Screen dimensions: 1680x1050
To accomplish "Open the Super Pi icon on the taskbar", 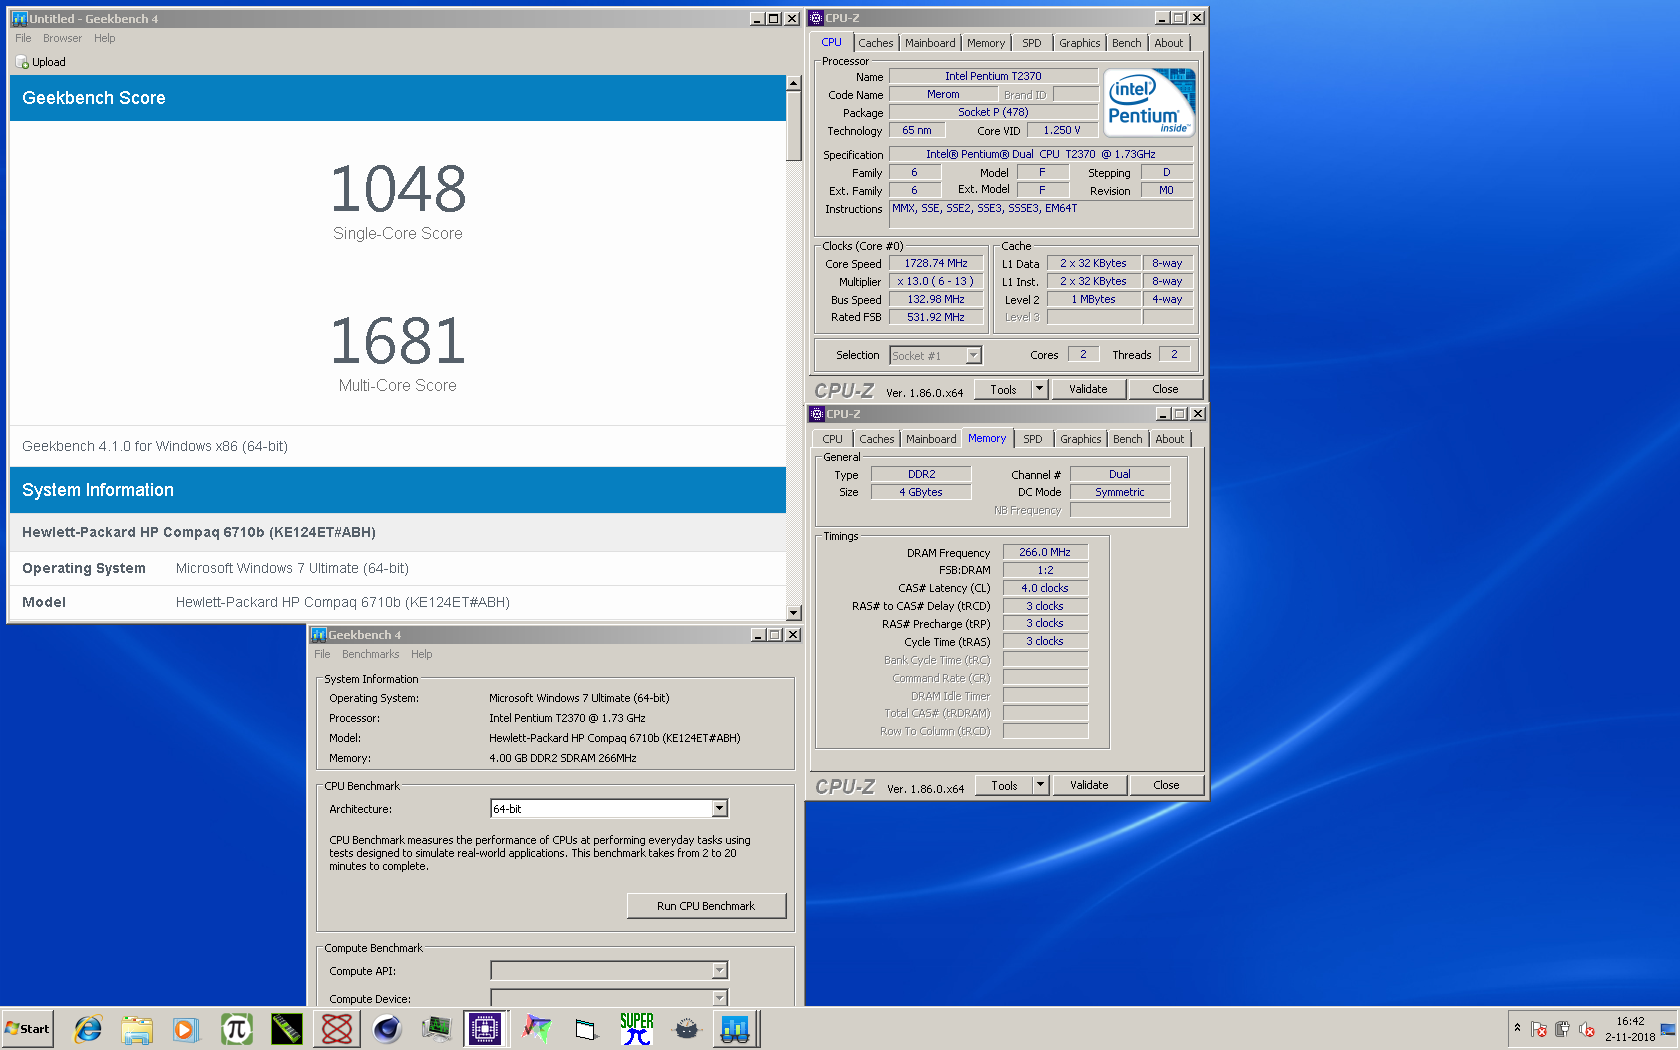I will click(x=636, y=1028).
